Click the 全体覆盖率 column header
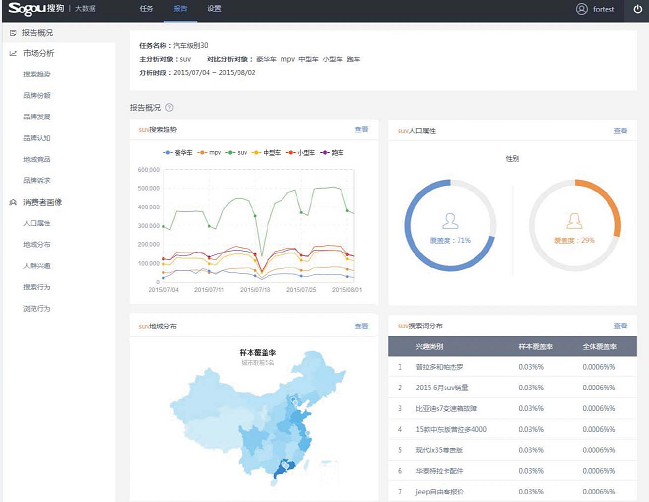Viewport: 649px width, 502px height. tap(600, 346)
